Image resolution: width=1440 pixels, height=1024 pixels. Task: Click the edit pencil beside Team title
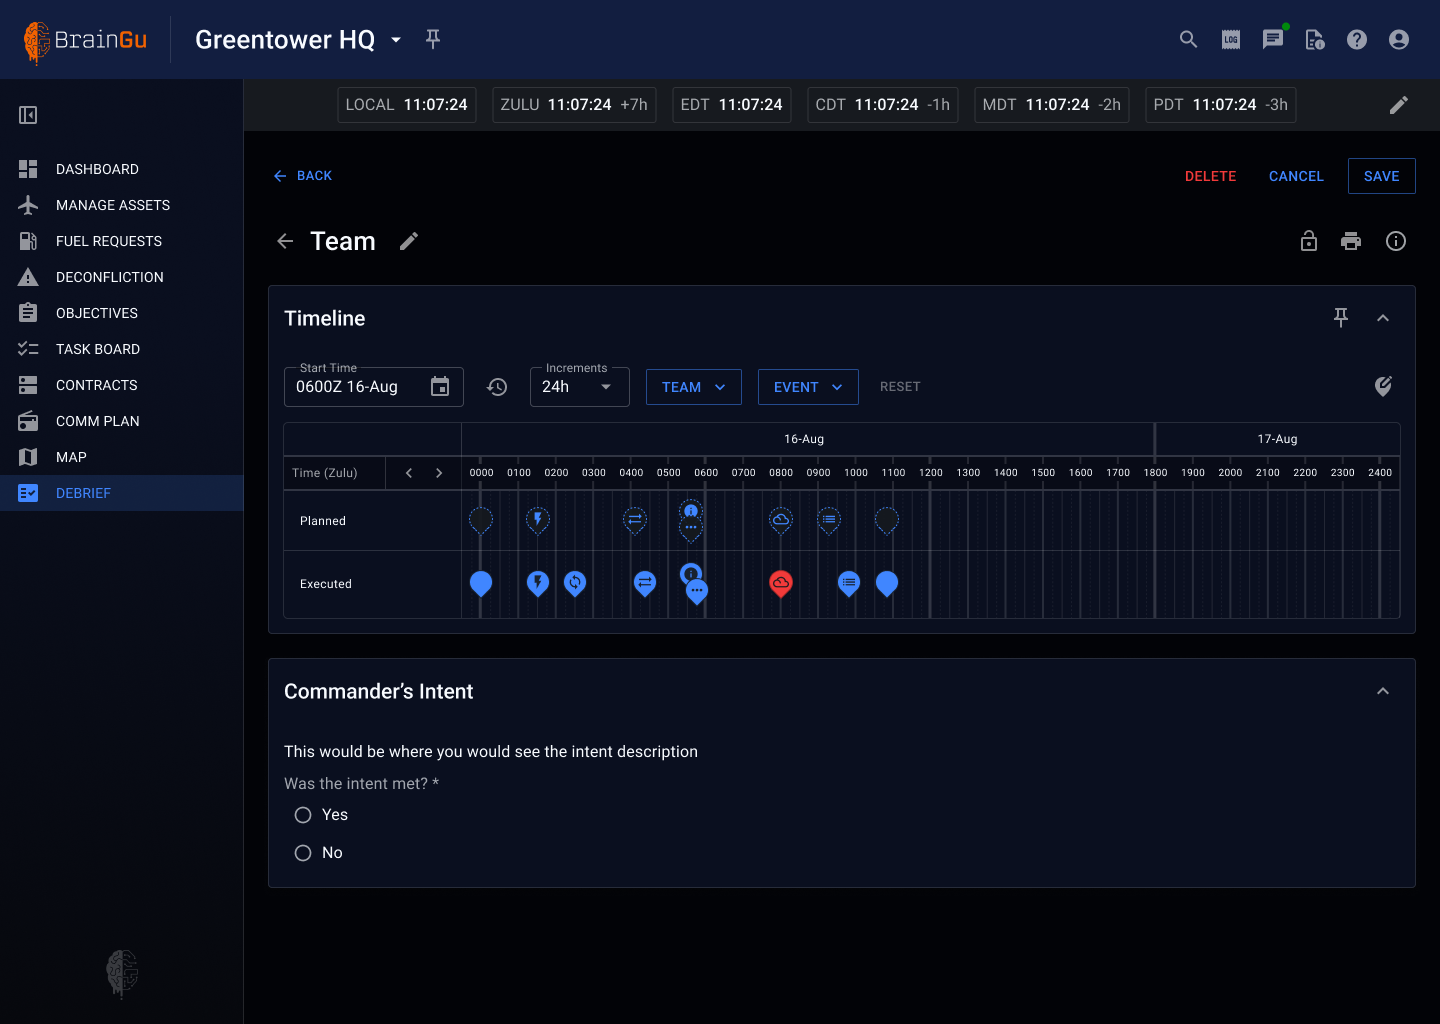tap(409, 241)
